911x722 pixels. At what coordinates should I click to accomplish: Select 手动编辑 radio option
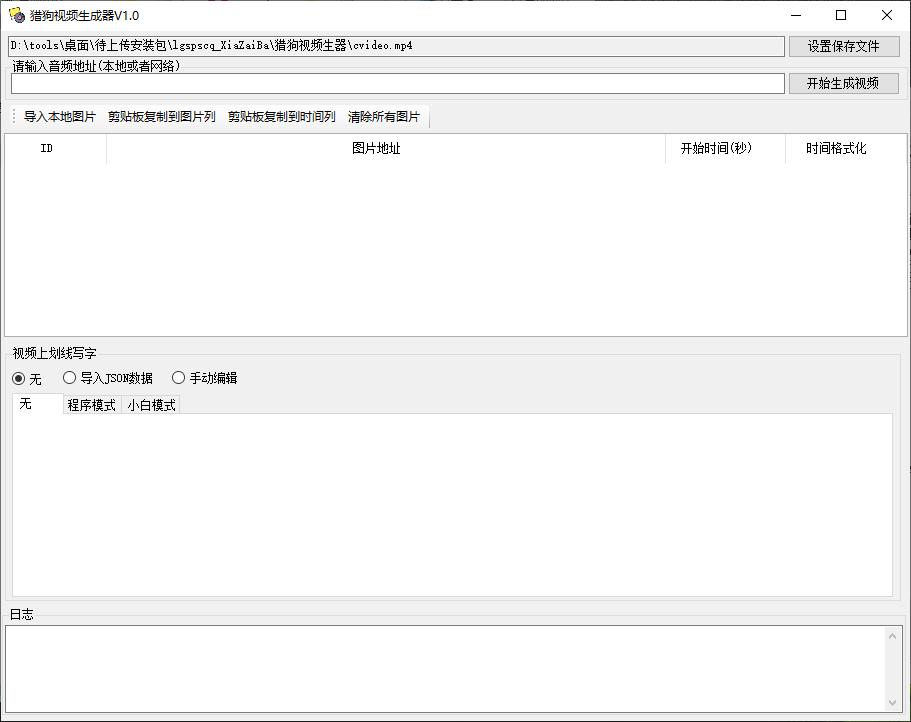click(178, 378)
